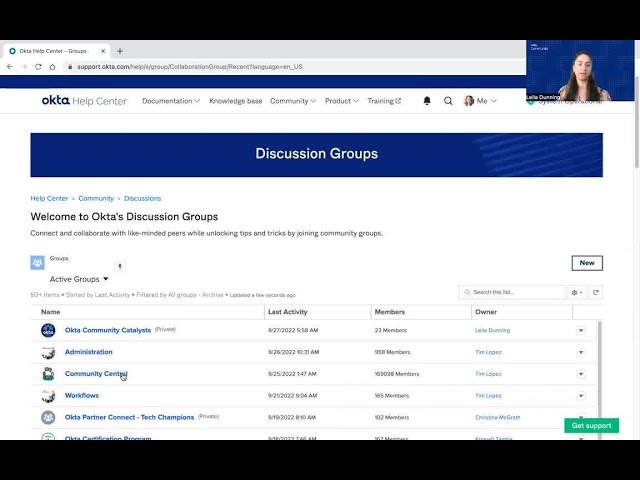Click the Groups people icon
Screen dimensions: 640x480
pos(38,262)
